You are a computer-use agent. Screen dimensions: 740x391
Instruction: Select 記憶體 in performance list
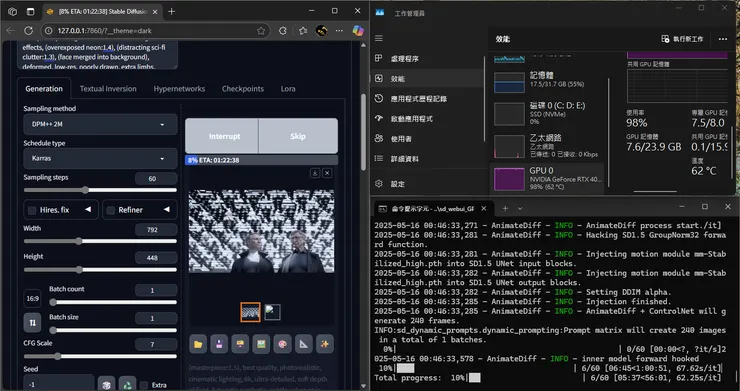547,82
